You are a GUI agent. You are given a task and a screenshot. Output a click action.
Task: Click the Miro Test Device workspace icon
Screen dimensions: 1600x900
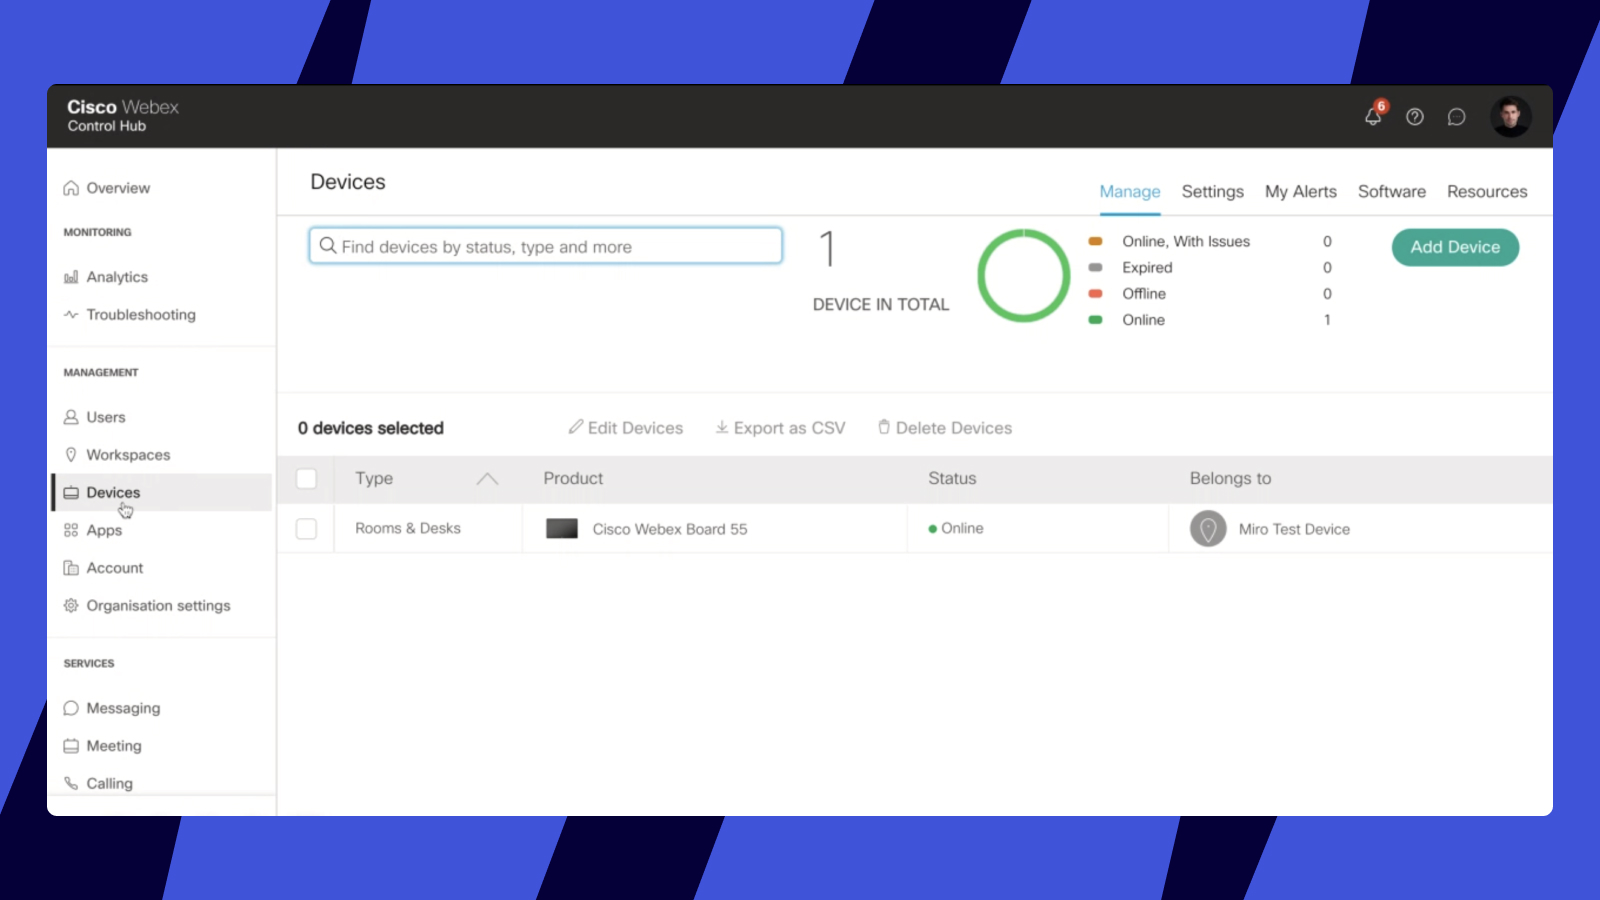[1208, 529]
